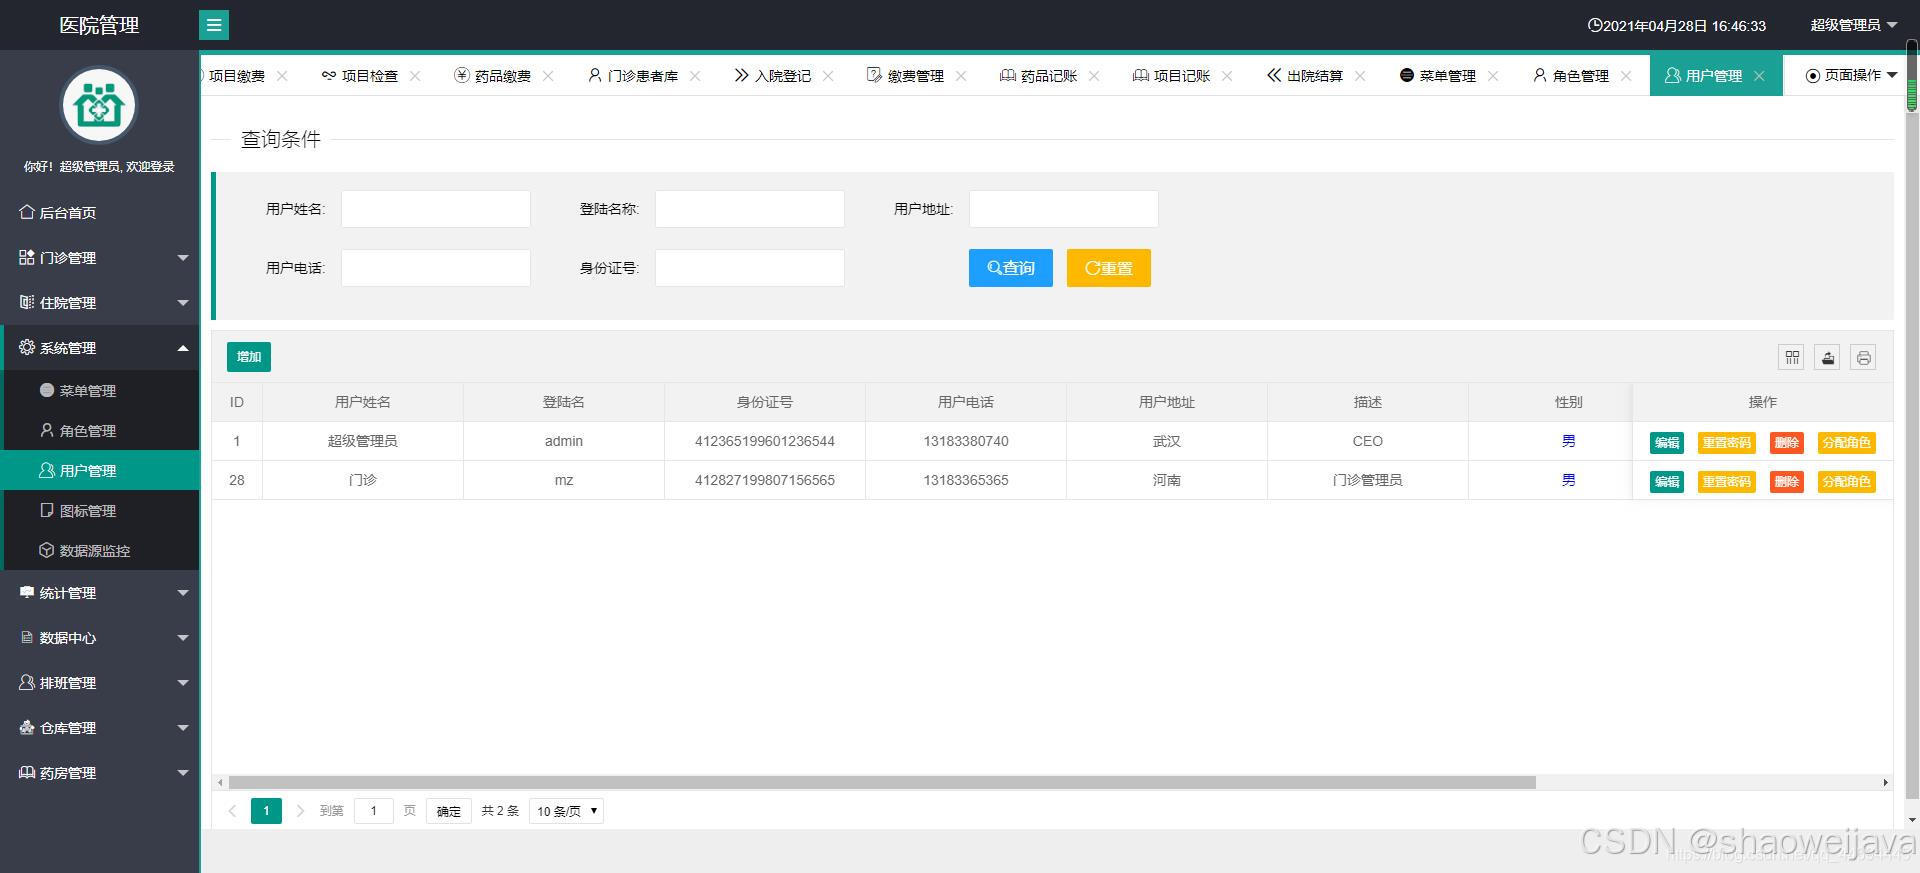
Task: Click the table horizontal scrollbar thumb
Action: coord(882,783)
